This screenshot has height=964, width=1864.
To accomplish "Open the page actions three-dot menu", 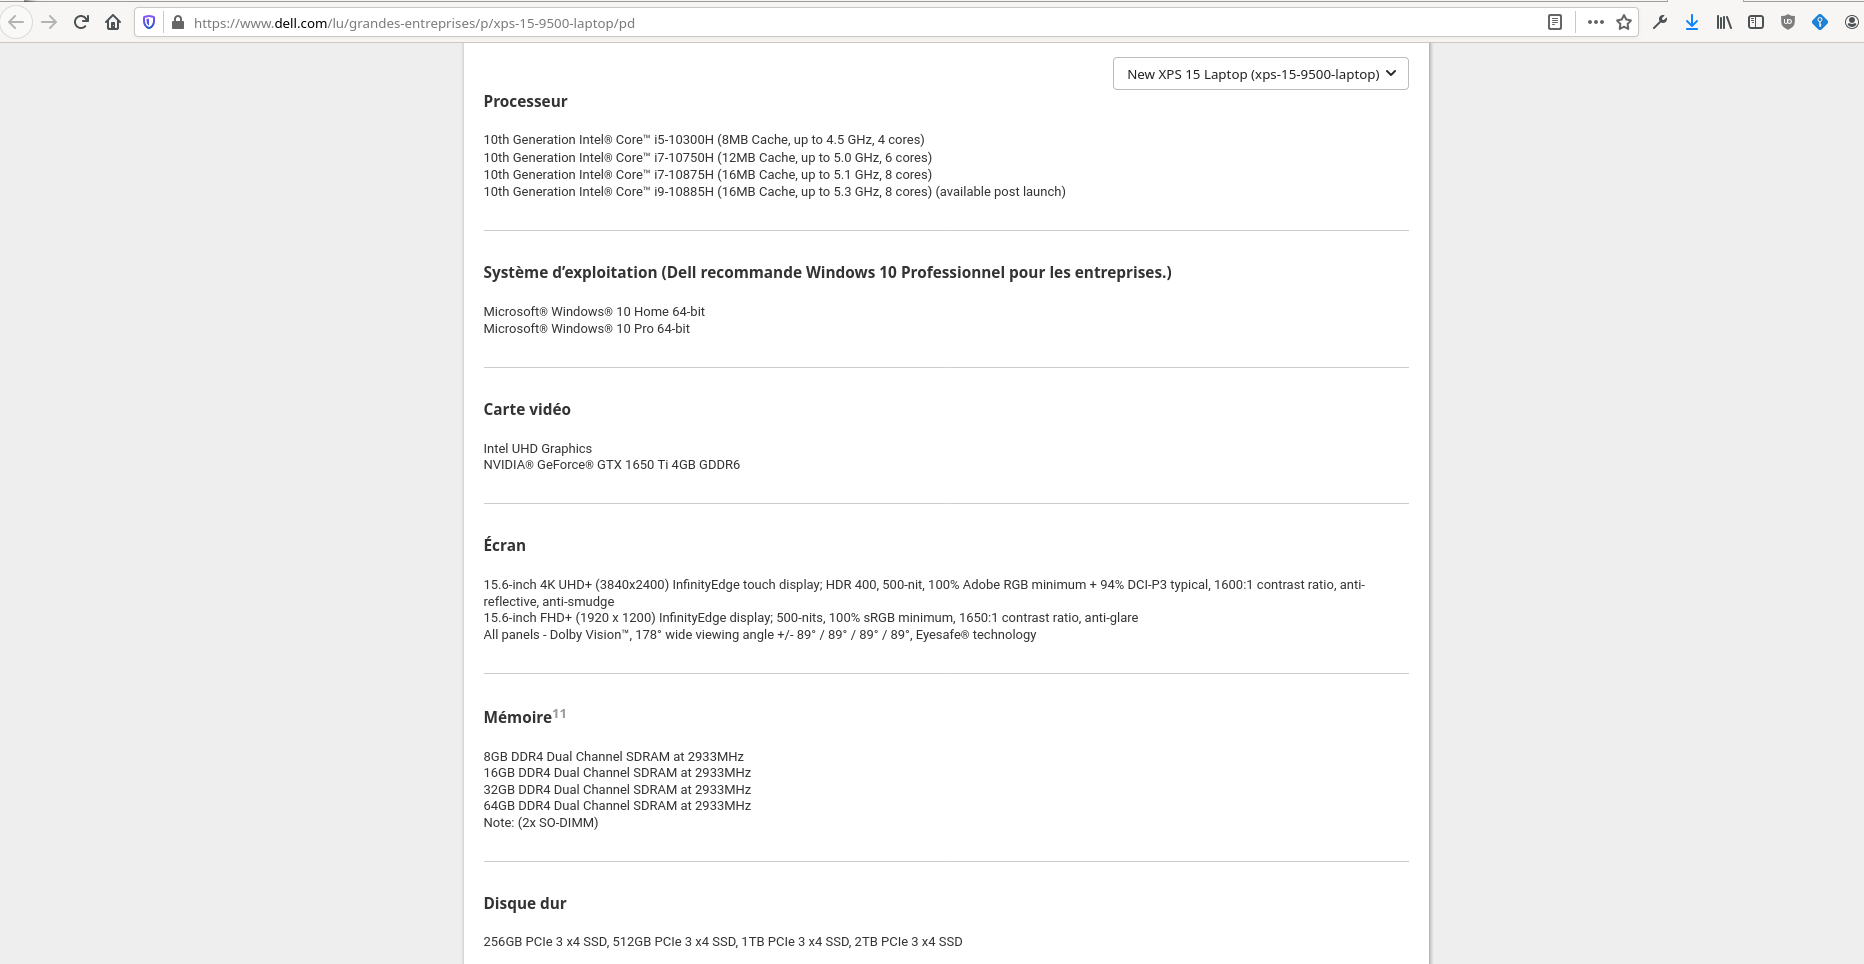I will 1595,22.
